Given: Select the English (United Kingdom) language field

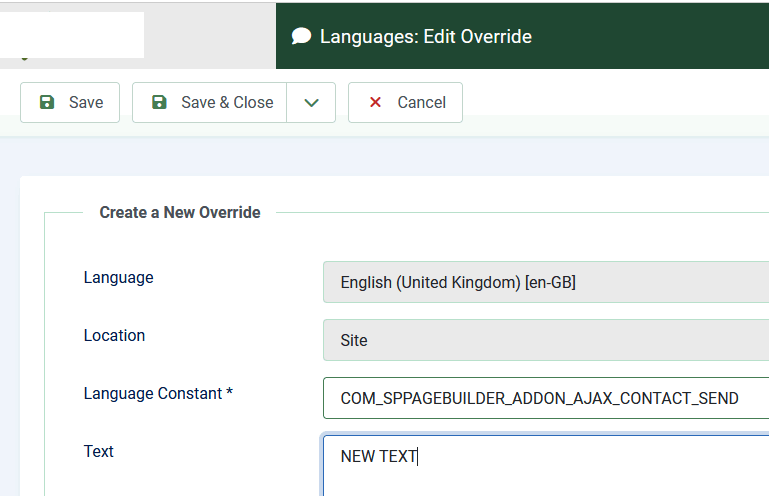Looking at the screenshot, I should [x=545, y=282].
